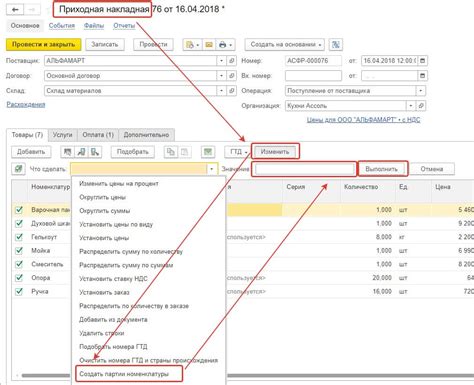Open the document movements report icon dropdown
Viewport: 474px width, 385px height.
pos(192,44)
